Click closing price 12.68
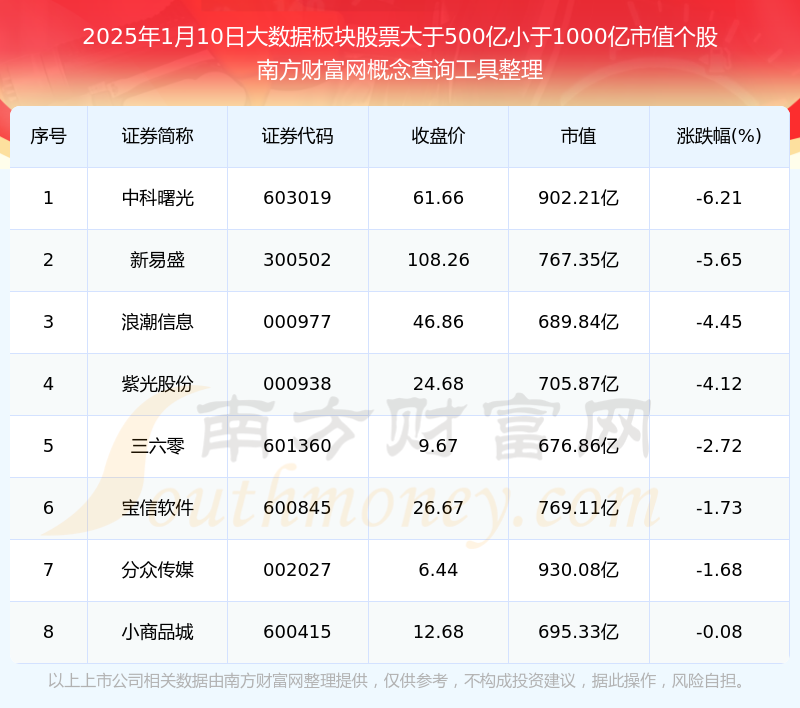The width and height of the screenshot is (800, 708). pos(438,632)
